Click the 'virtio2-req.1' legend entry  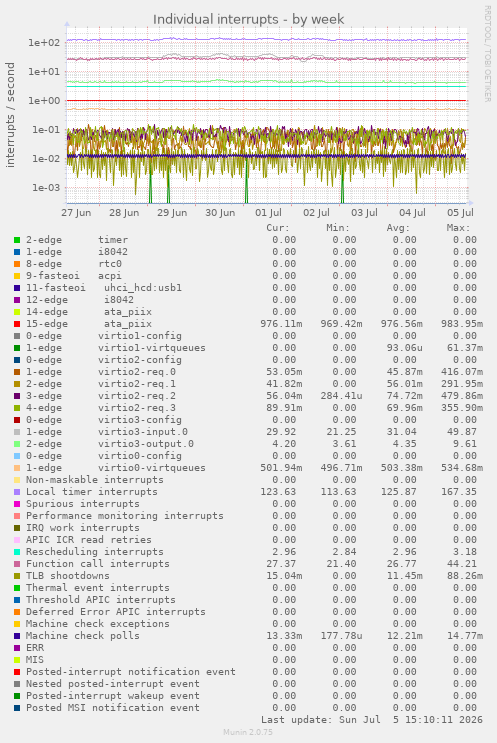[x=137, y=384]
